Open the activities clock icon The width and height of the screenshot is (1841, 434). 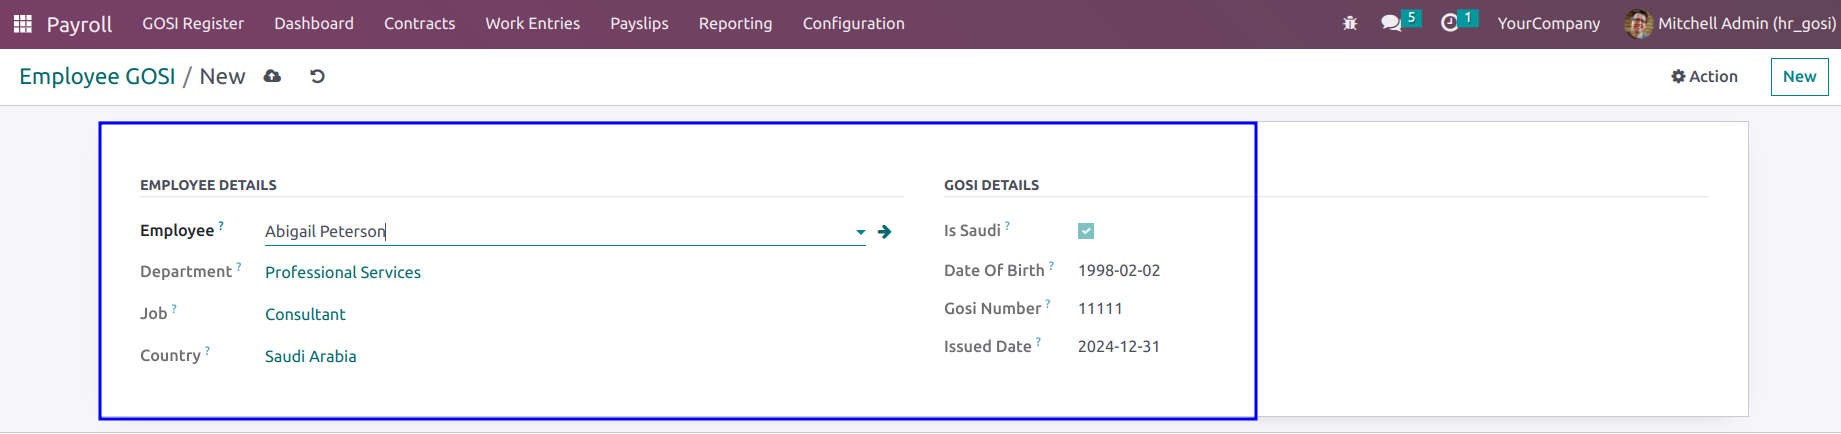click(1449, 23)
